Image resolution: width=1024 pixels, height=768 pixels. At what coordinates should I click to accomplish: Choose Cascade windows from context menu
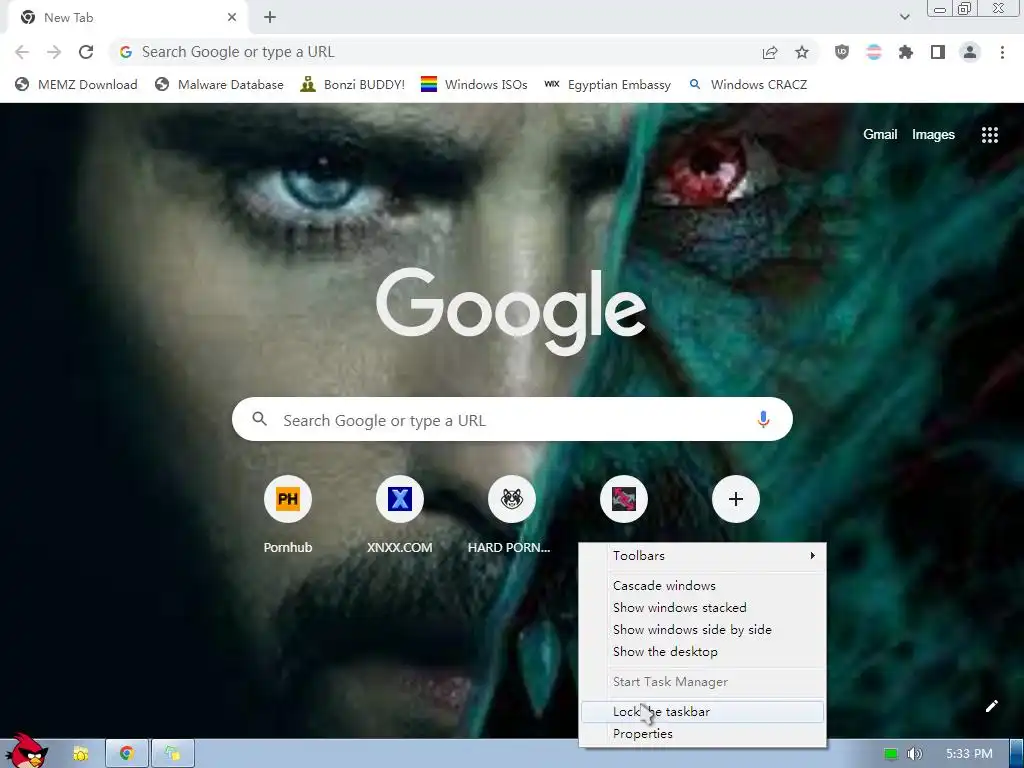tap(703, 586)
